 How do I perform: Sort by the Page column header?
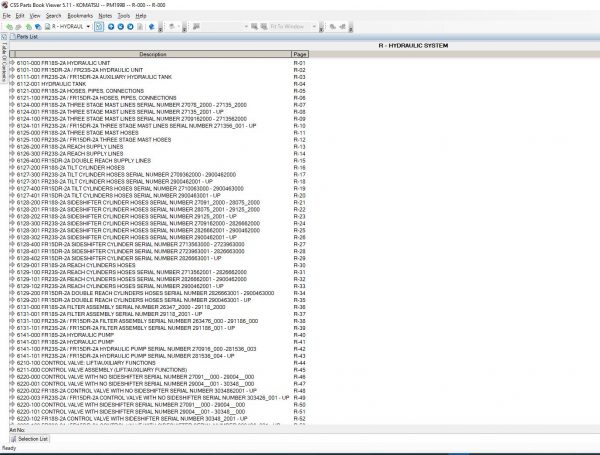click(300, 54)
